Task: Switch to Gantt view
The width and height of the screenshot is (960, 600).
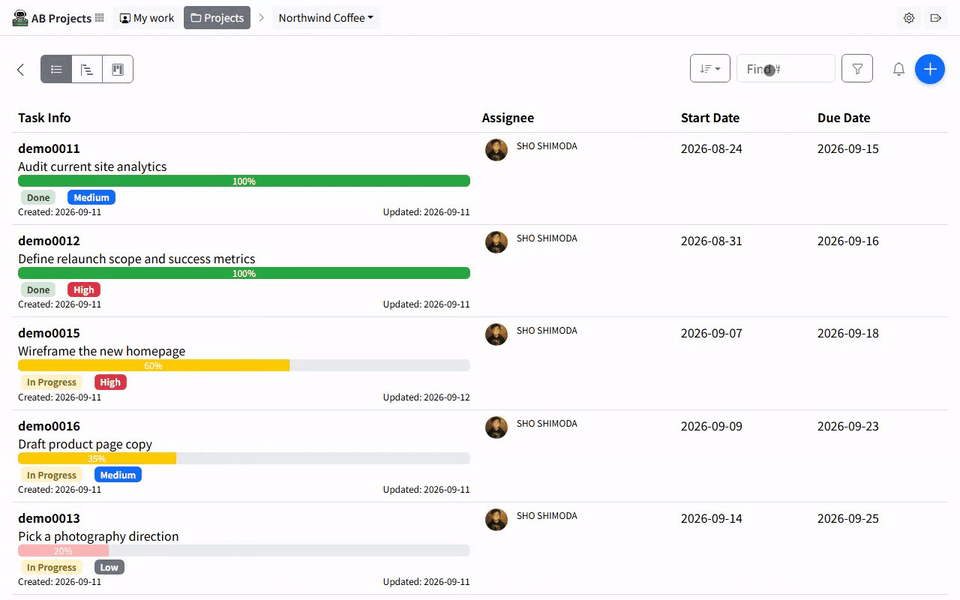Action: (87, 69)
